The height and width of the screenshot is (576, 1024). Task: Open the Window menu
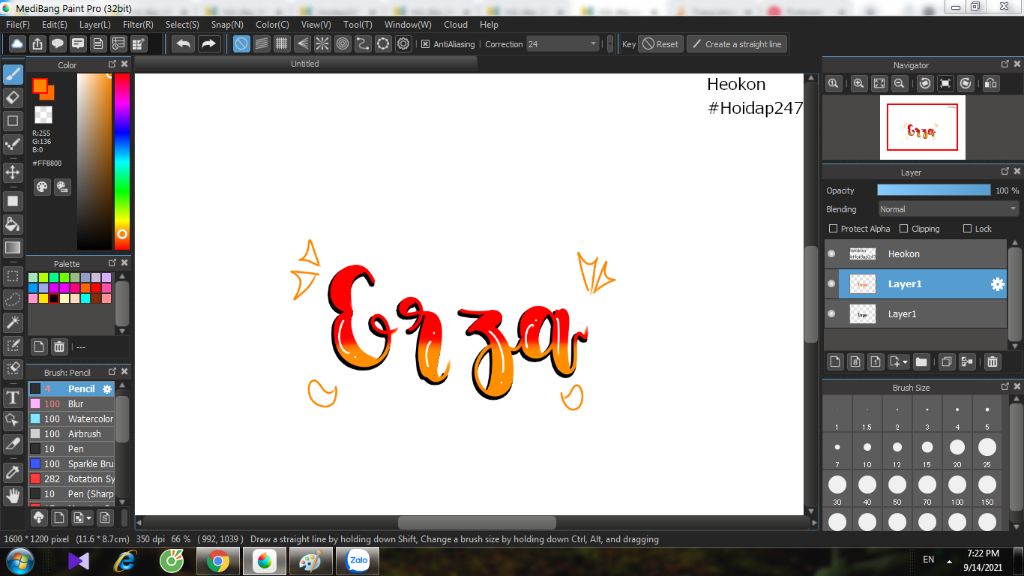point(408,24)
